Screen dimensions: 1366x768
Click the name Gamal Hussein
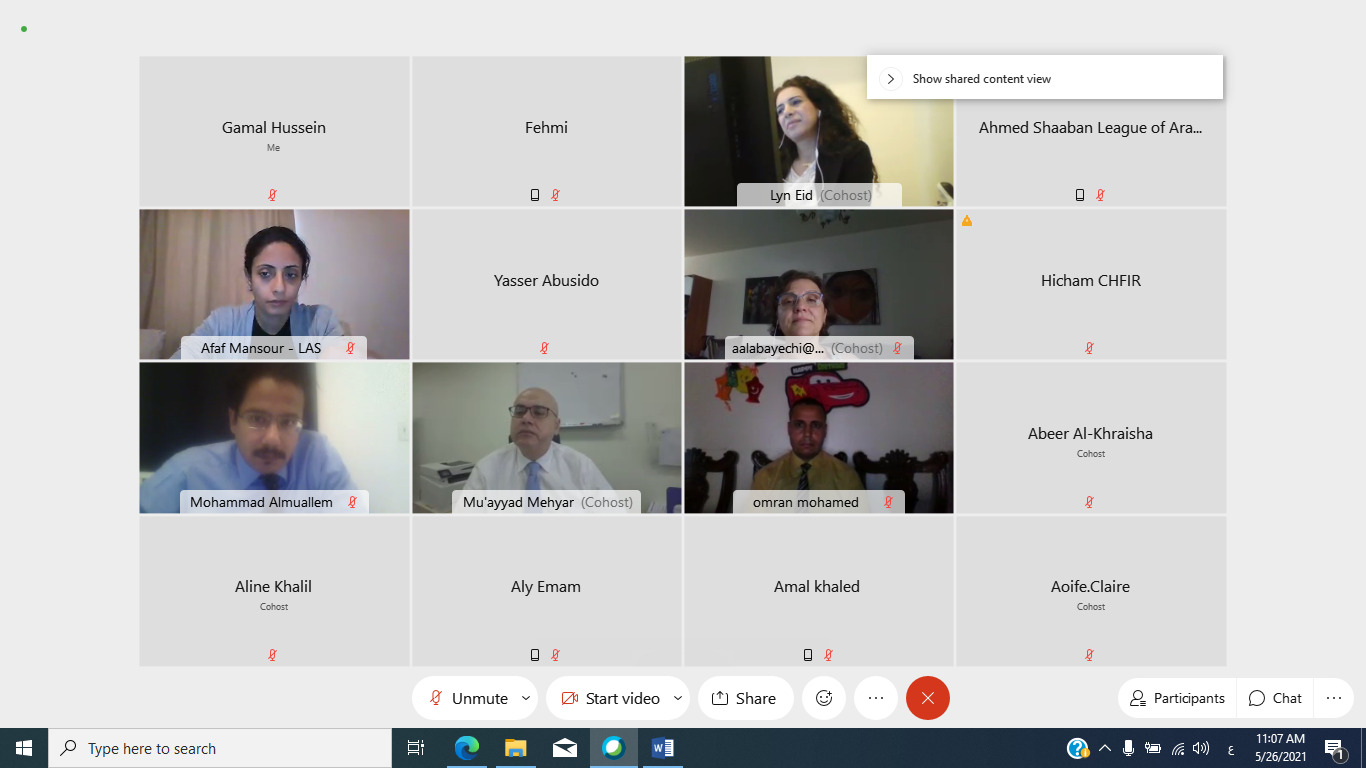(x=274, y=128)
